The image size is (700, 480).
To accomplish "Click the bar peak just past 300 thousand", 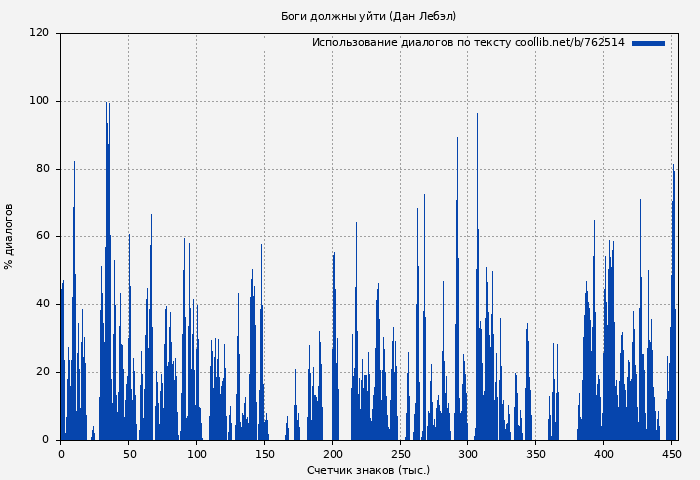I will (477, 116).
